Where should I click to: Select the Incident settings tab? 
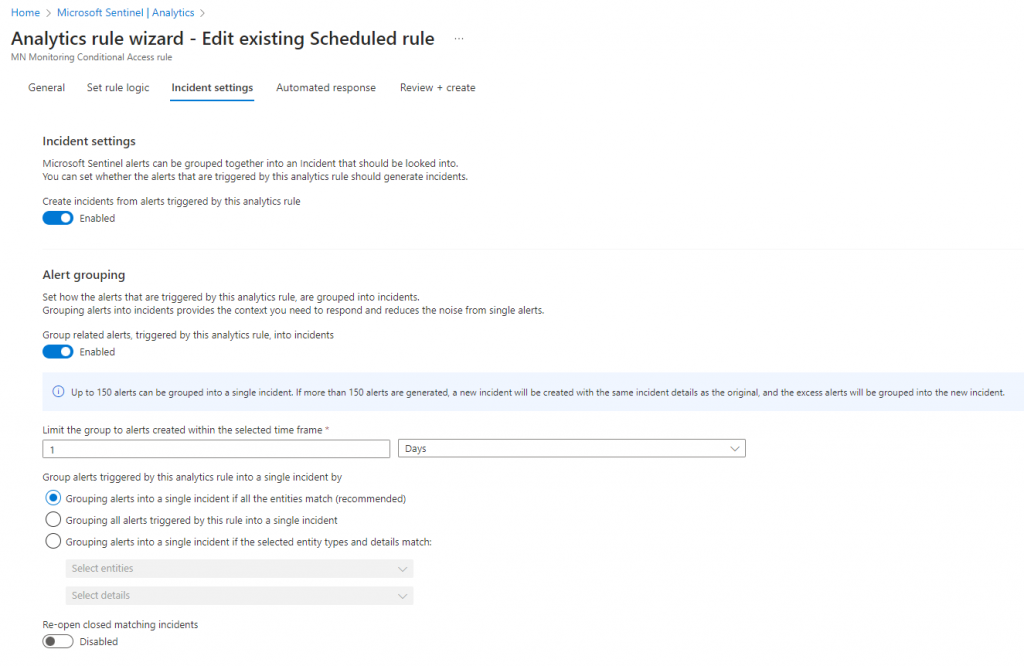click(212, 88)
